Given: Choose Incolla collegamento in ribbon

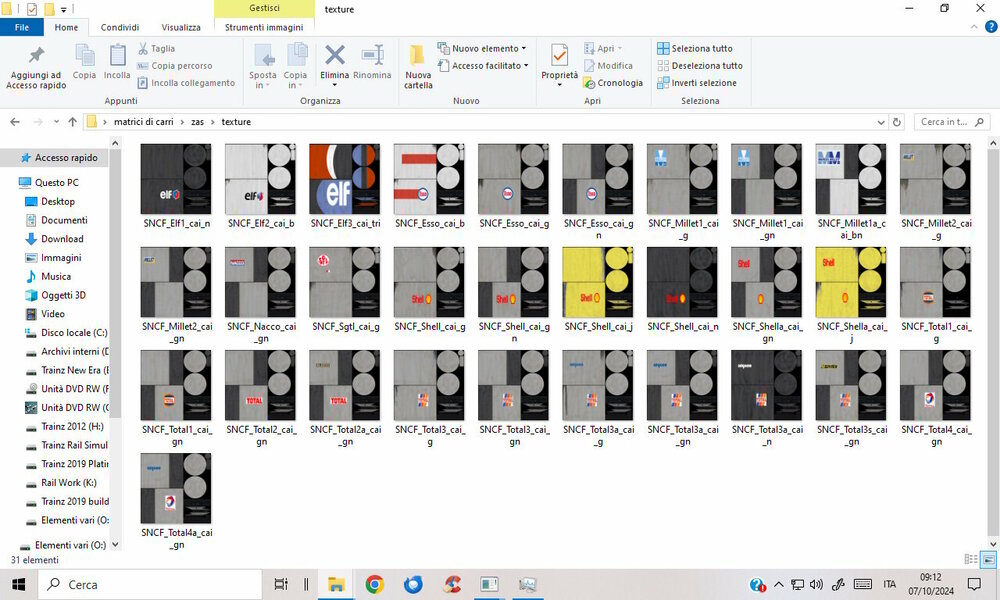Looking at the screenshot, I should [x=186, y=83].
